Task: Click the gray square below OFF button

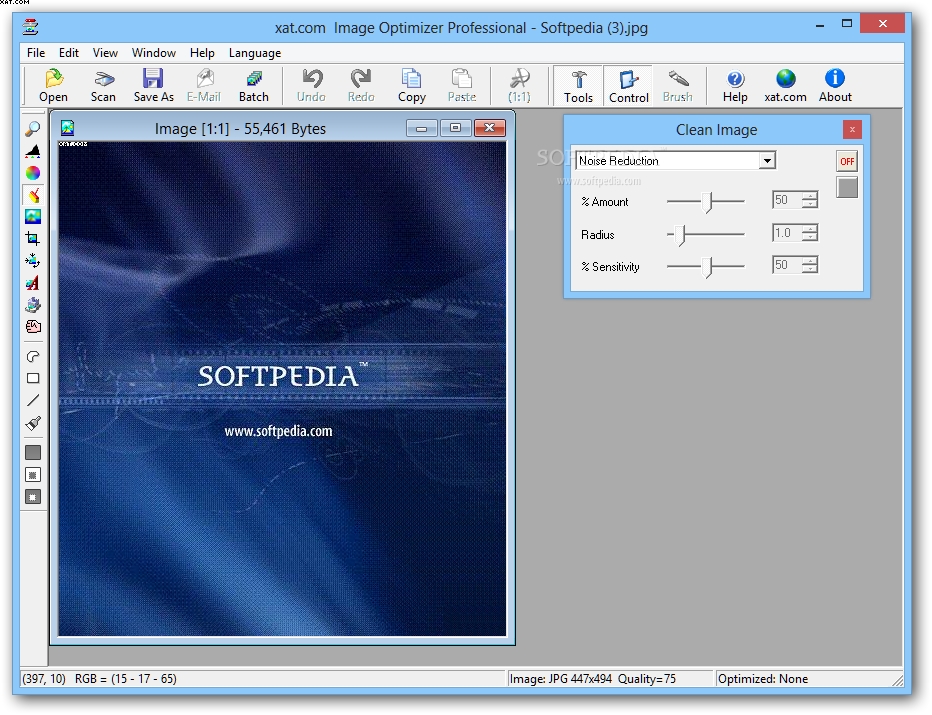Action: pyautogui.click(x=847, y=187)
